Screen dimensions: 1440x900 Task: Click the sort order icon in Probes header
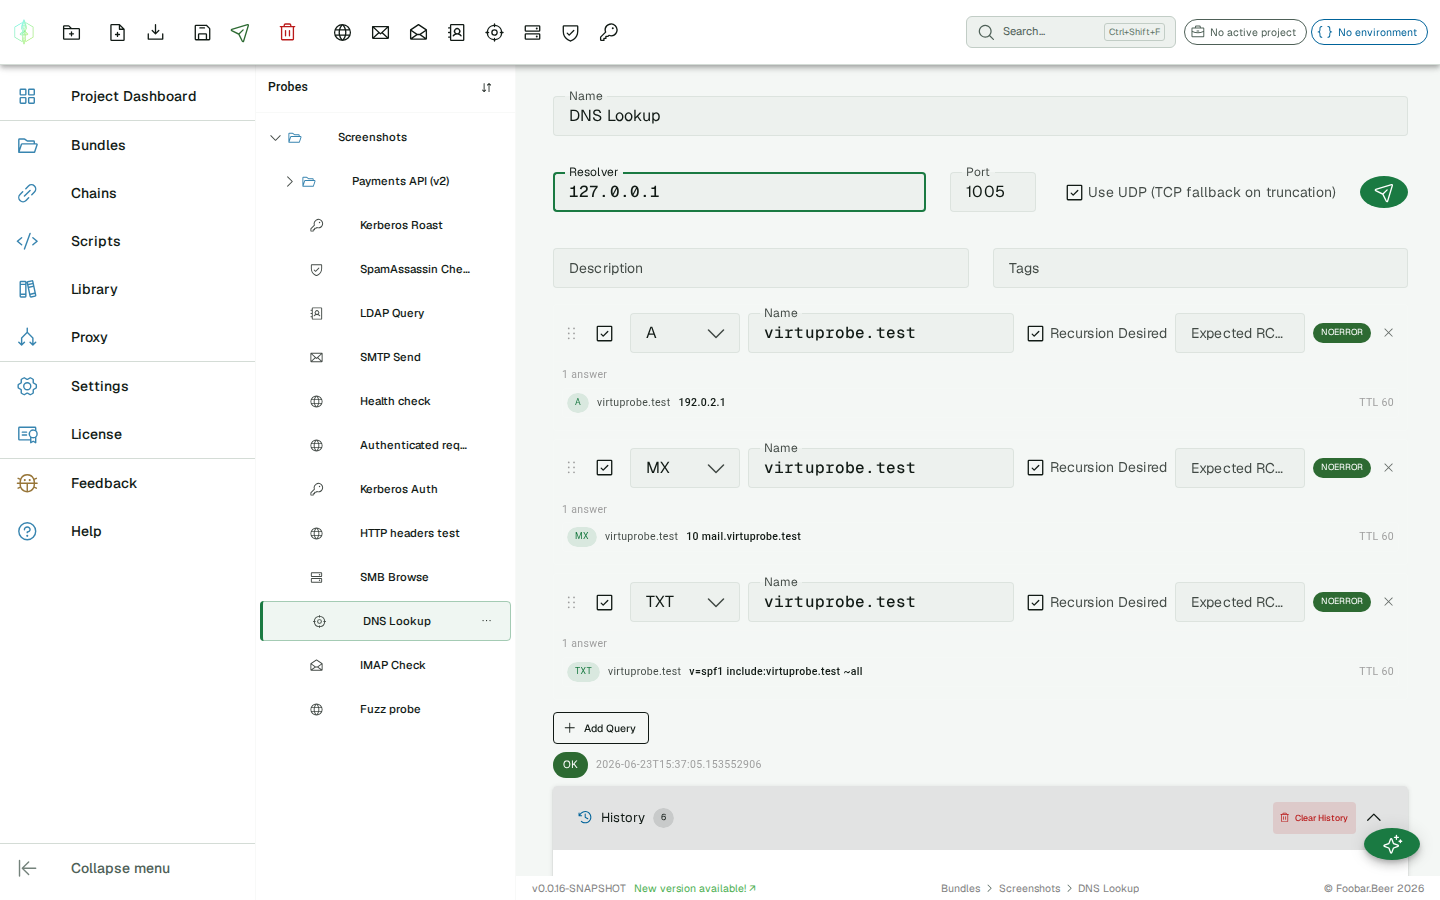coord(486,87)
